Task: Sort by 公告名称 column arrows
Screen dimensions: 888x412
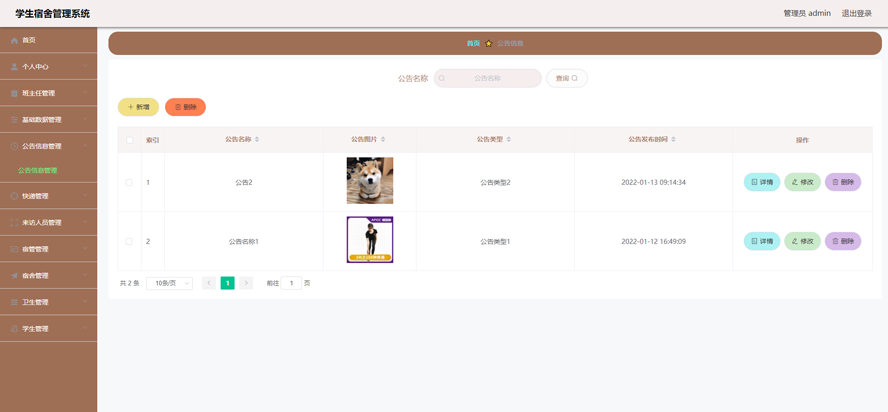Action: pyautogui.click(x=257, y=139)
